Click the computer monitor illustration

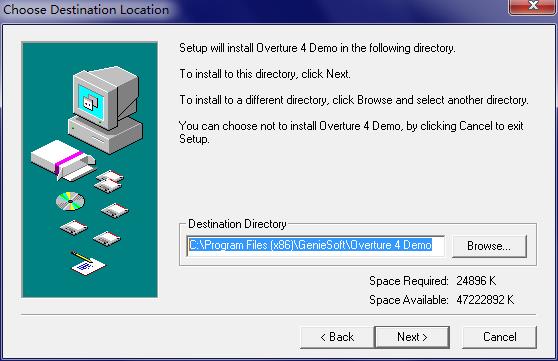[x=106, y=98]
